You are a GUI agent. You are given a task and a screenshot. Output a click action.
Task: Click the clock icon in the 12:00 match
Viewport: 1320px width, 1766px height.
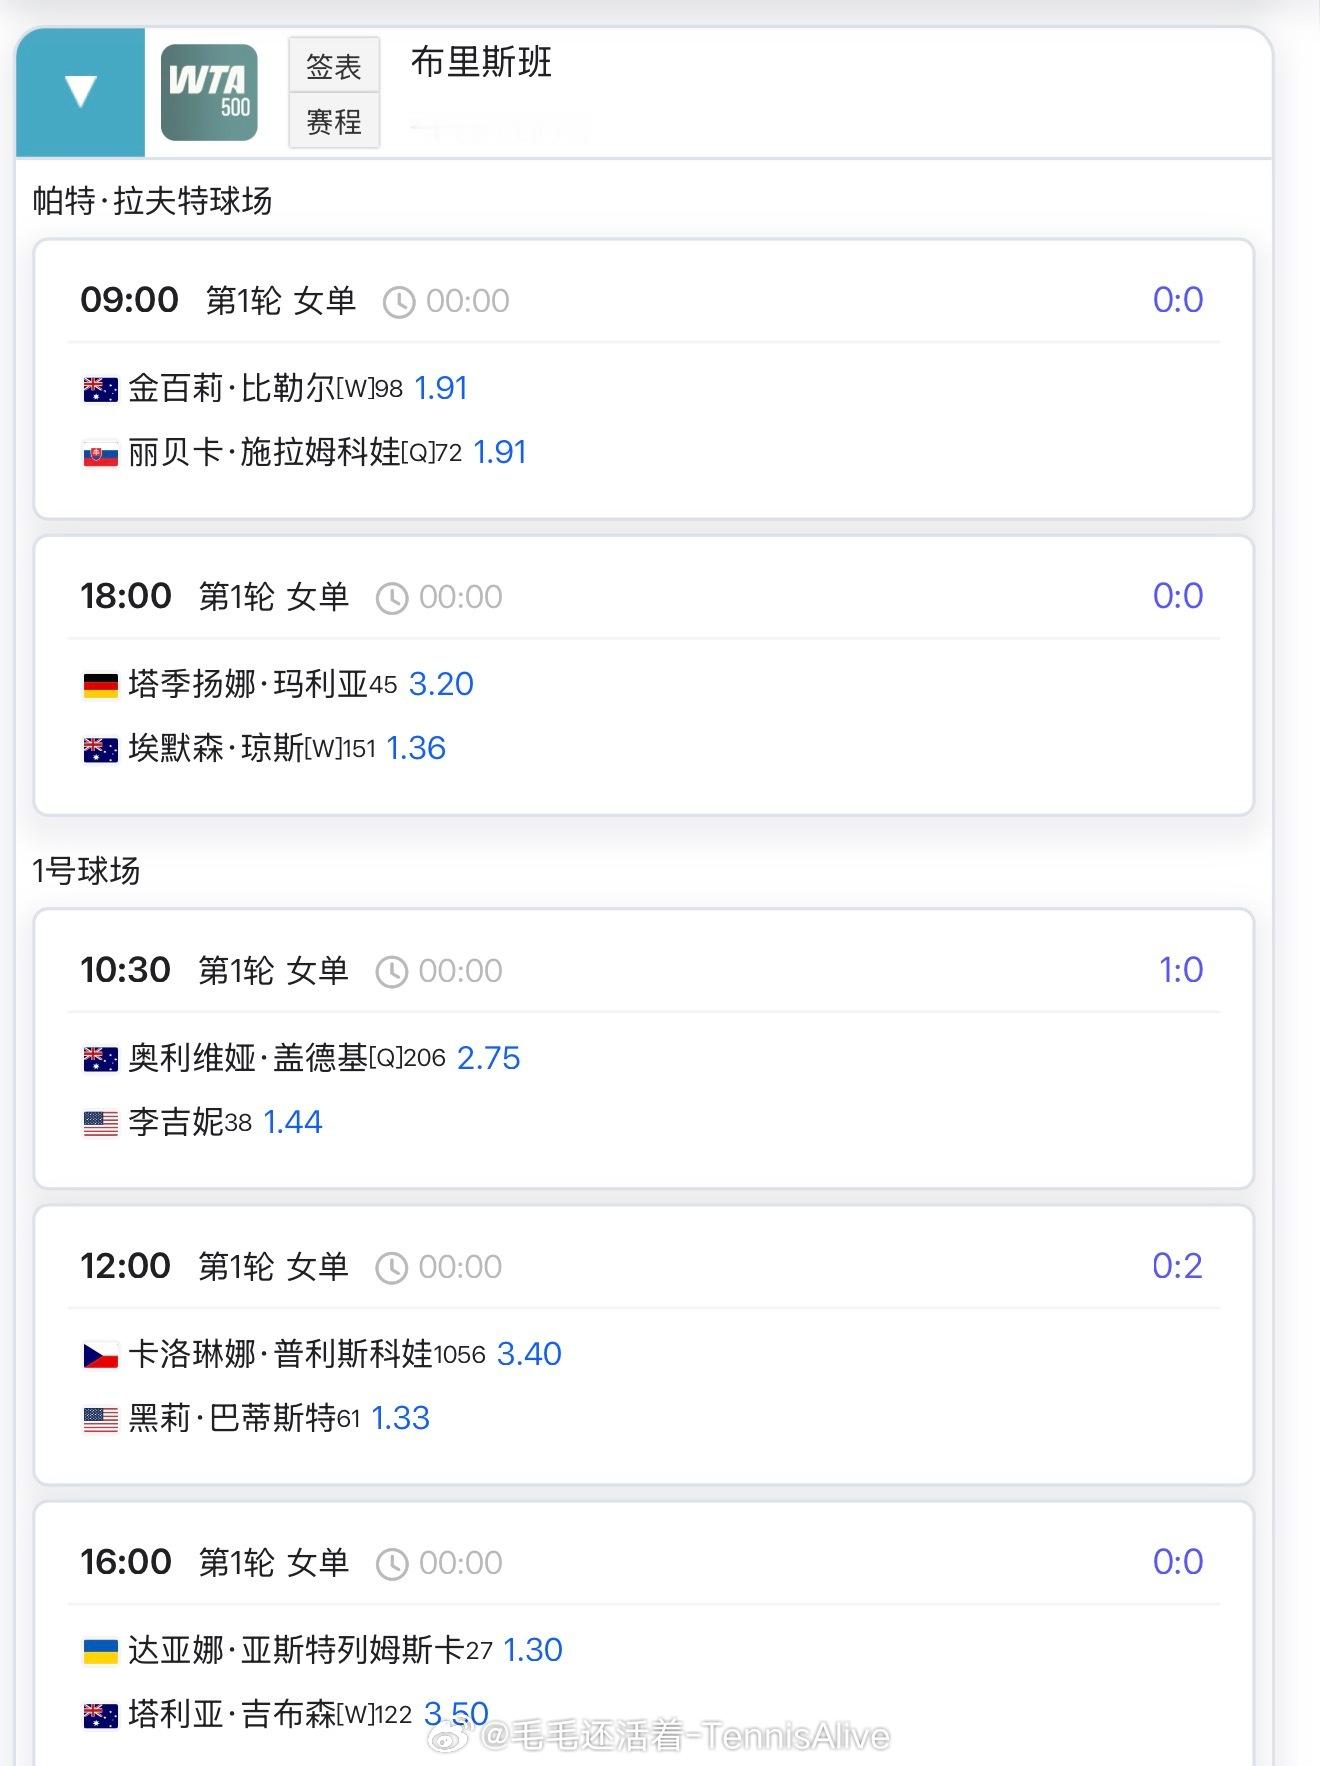point(391,1268)
